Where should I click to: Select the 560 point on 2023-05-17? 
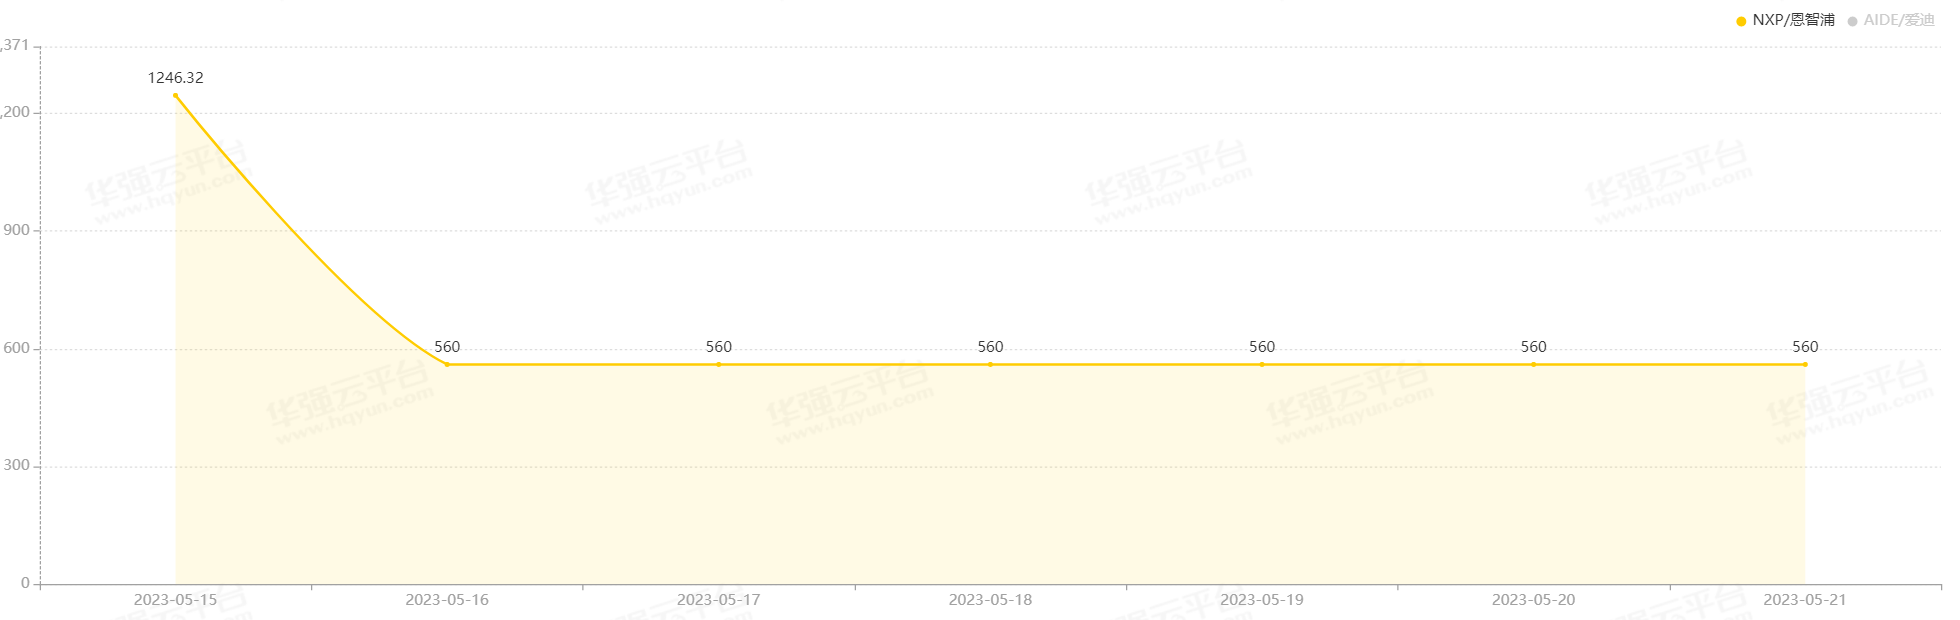pos(719,365)
